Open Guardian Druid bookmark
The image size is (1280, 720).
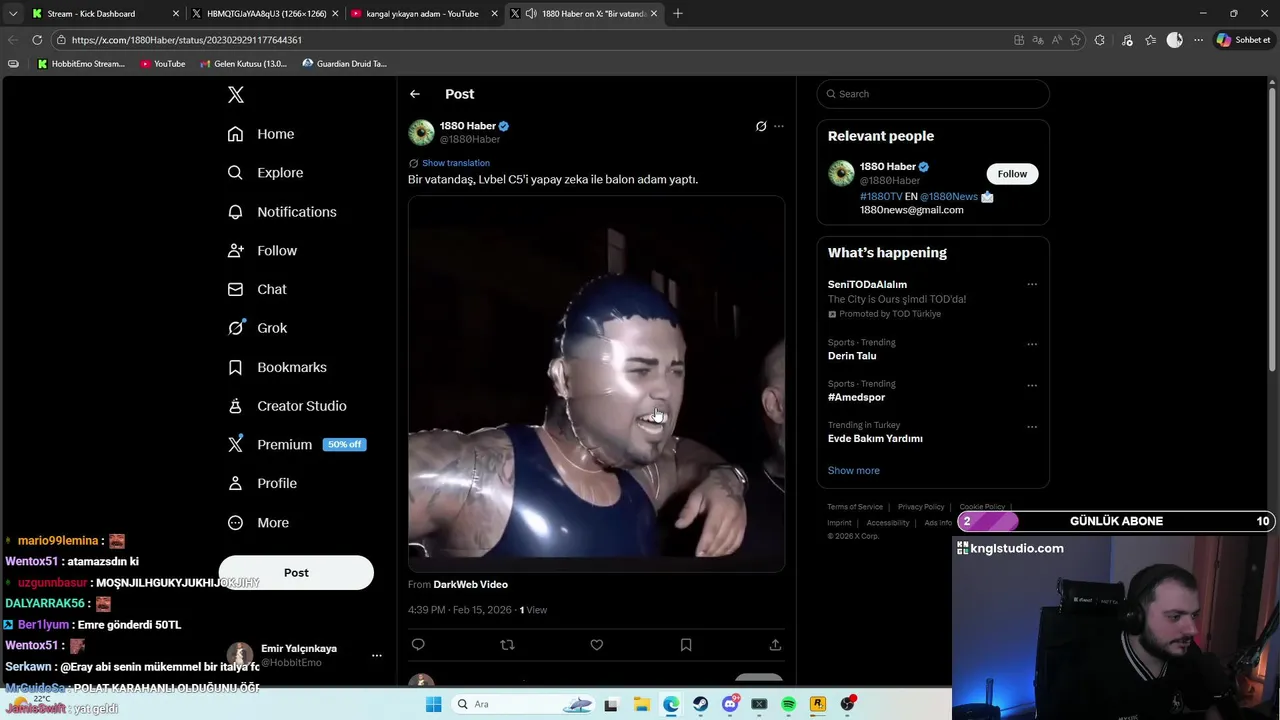[x=345, y=64]
